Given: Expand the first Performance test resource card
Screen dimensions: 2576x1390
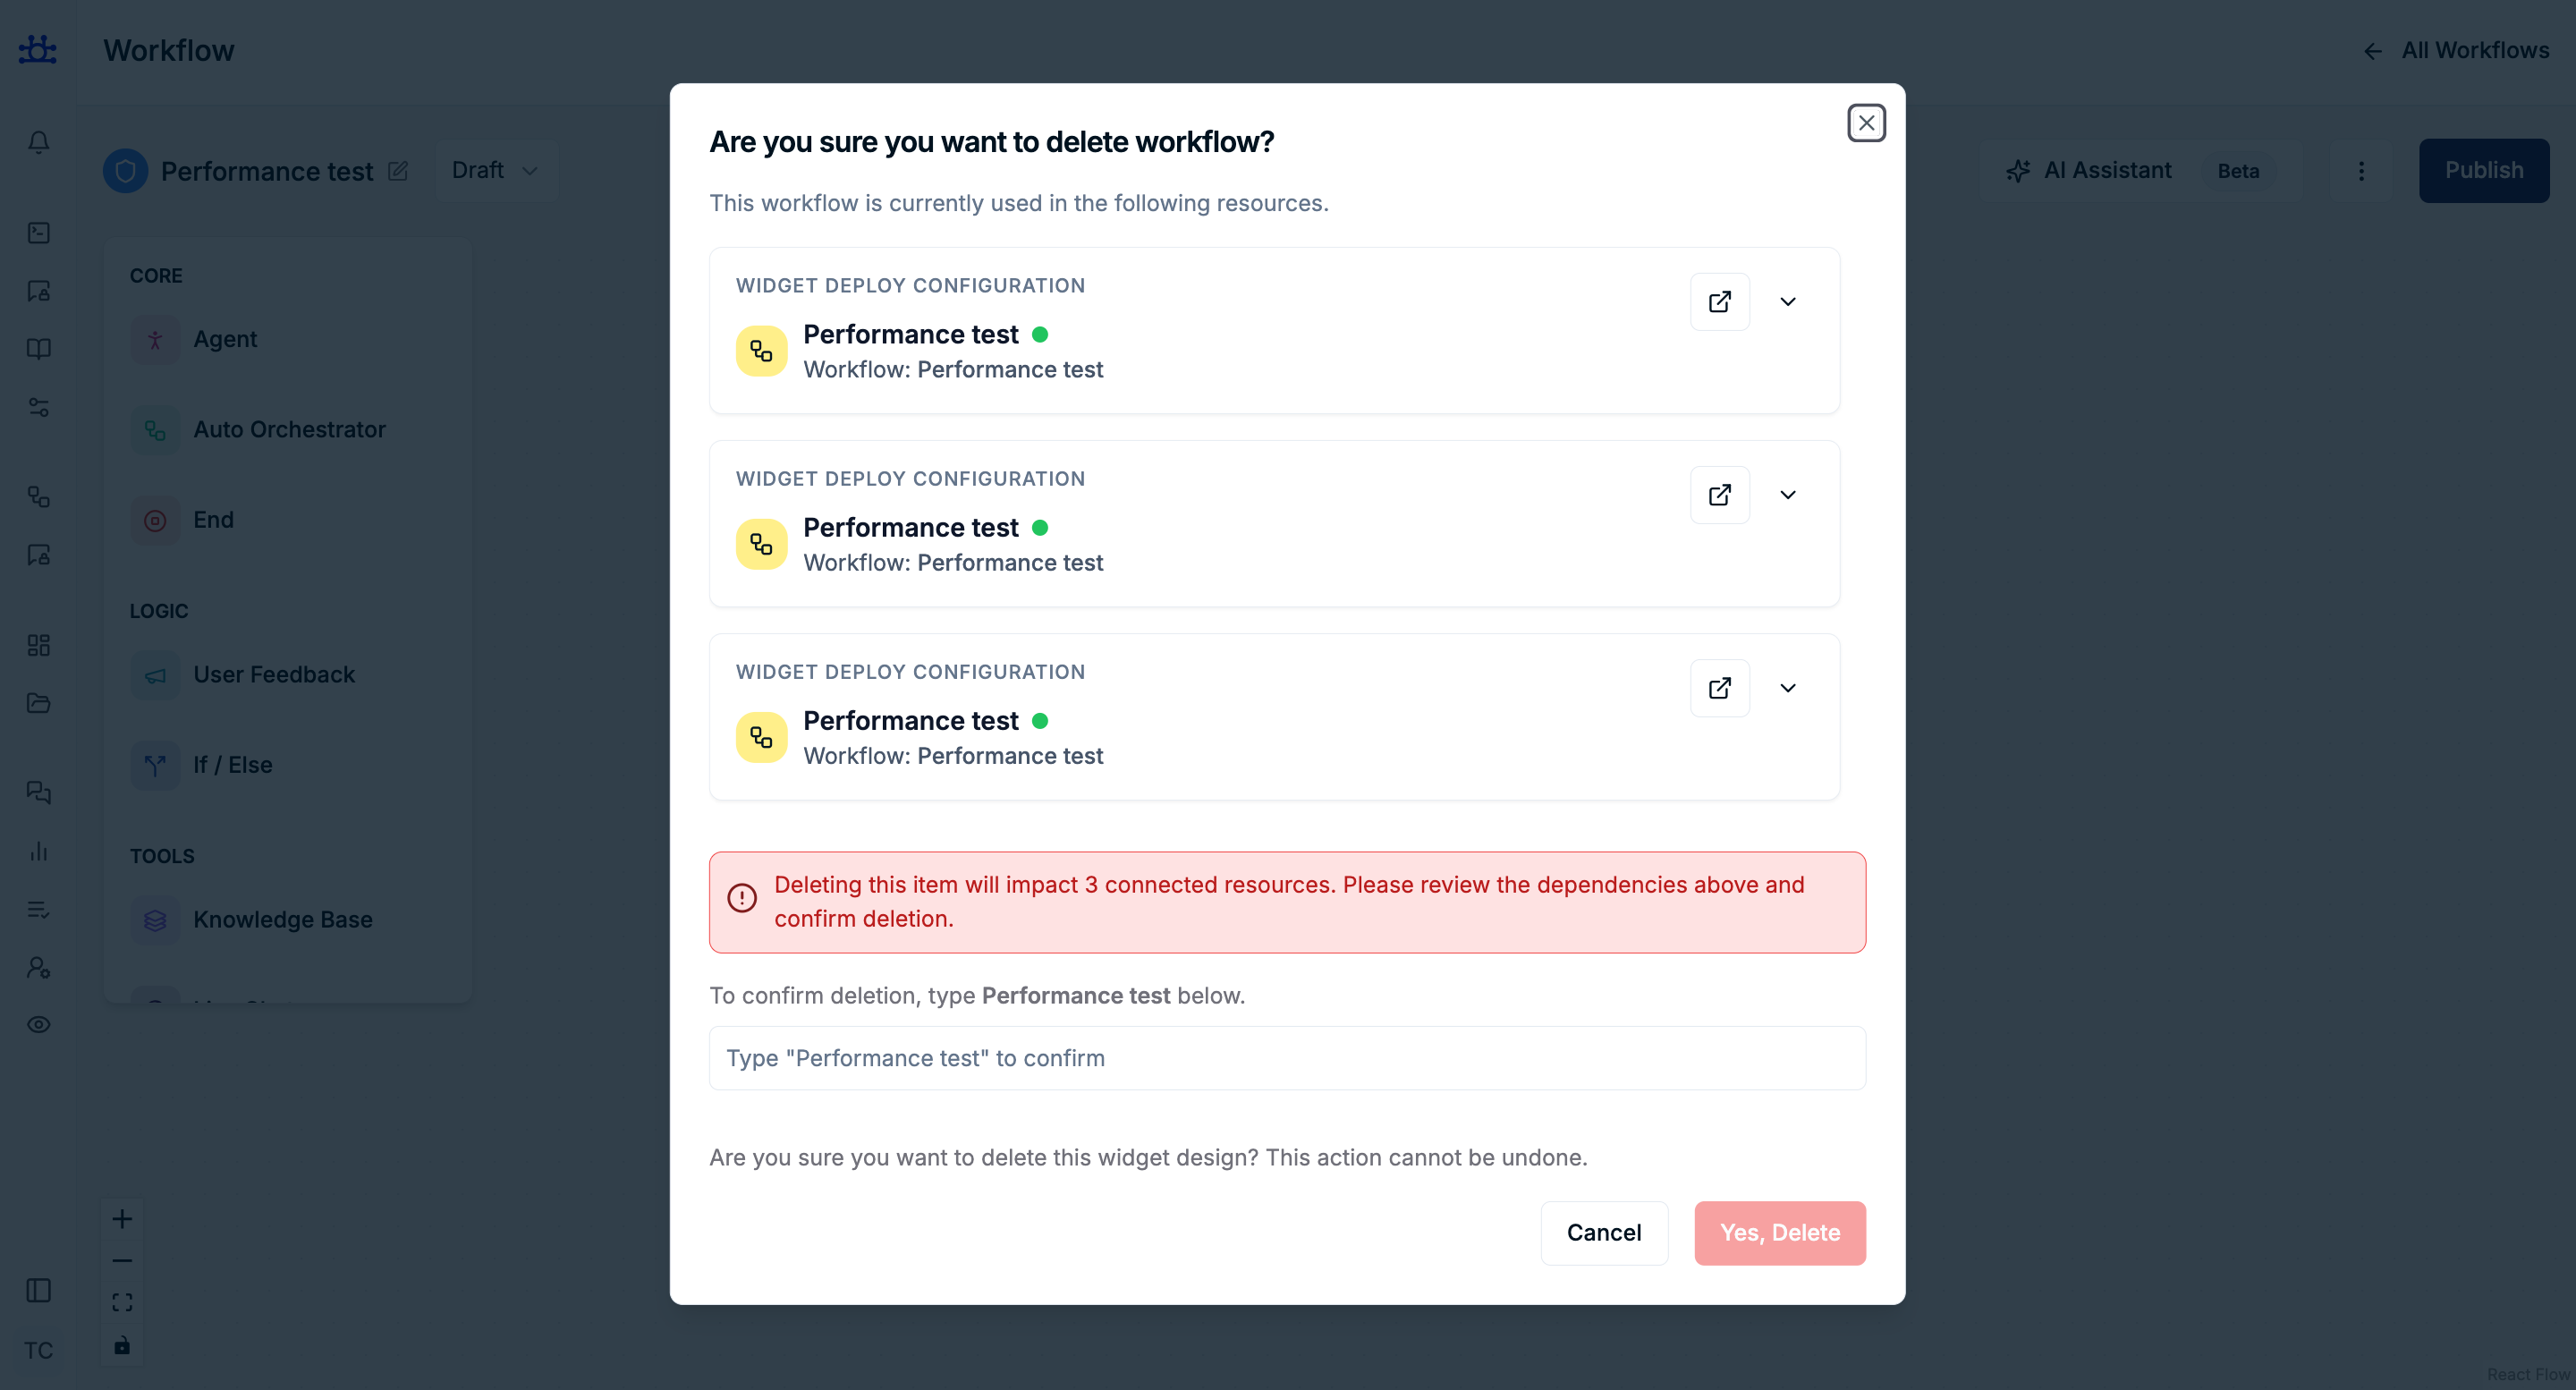Looking at the screenshot, I should (x=1787, y=301).
